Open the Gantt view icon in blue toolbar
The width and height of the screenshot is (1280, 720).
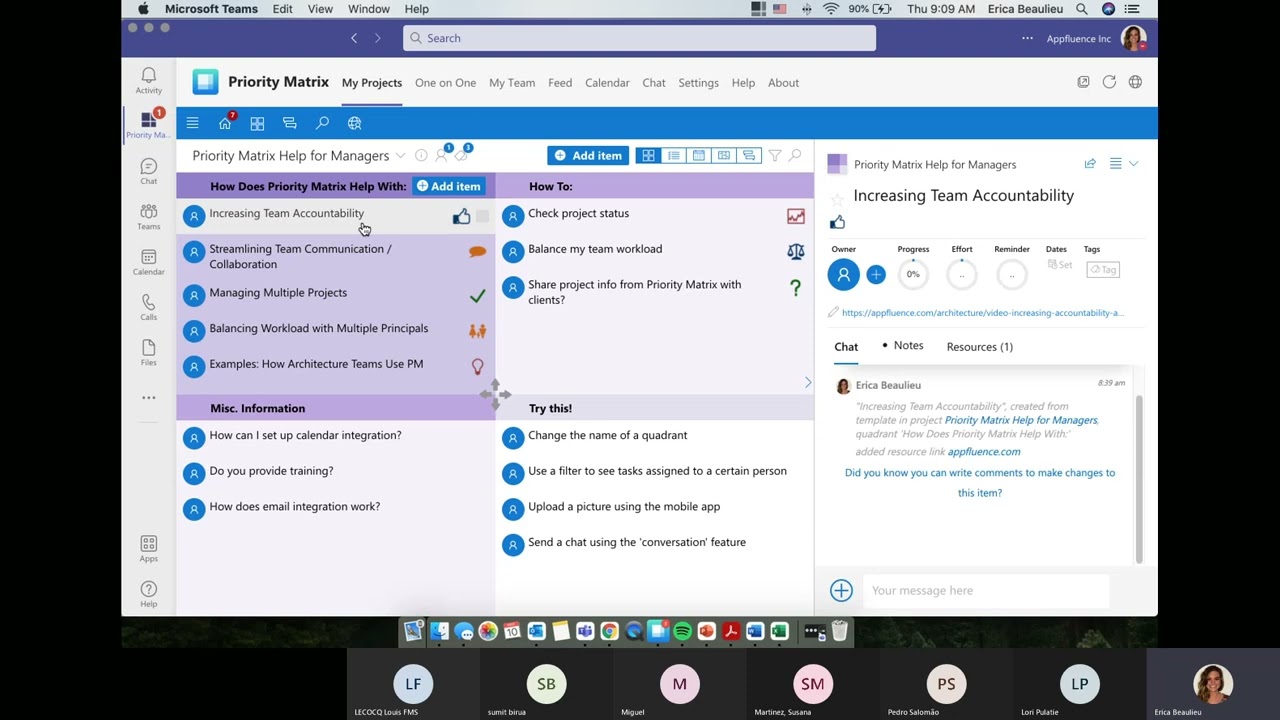pos(289,123)
